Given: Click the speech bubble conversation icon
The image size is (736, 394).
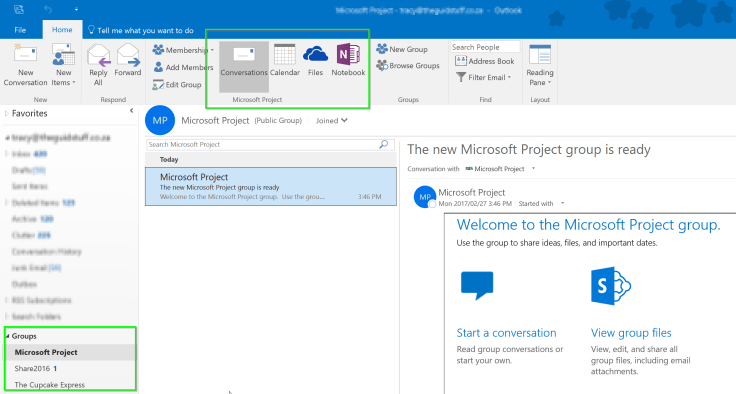Looking at the screenshot, I should click(477, 285).
